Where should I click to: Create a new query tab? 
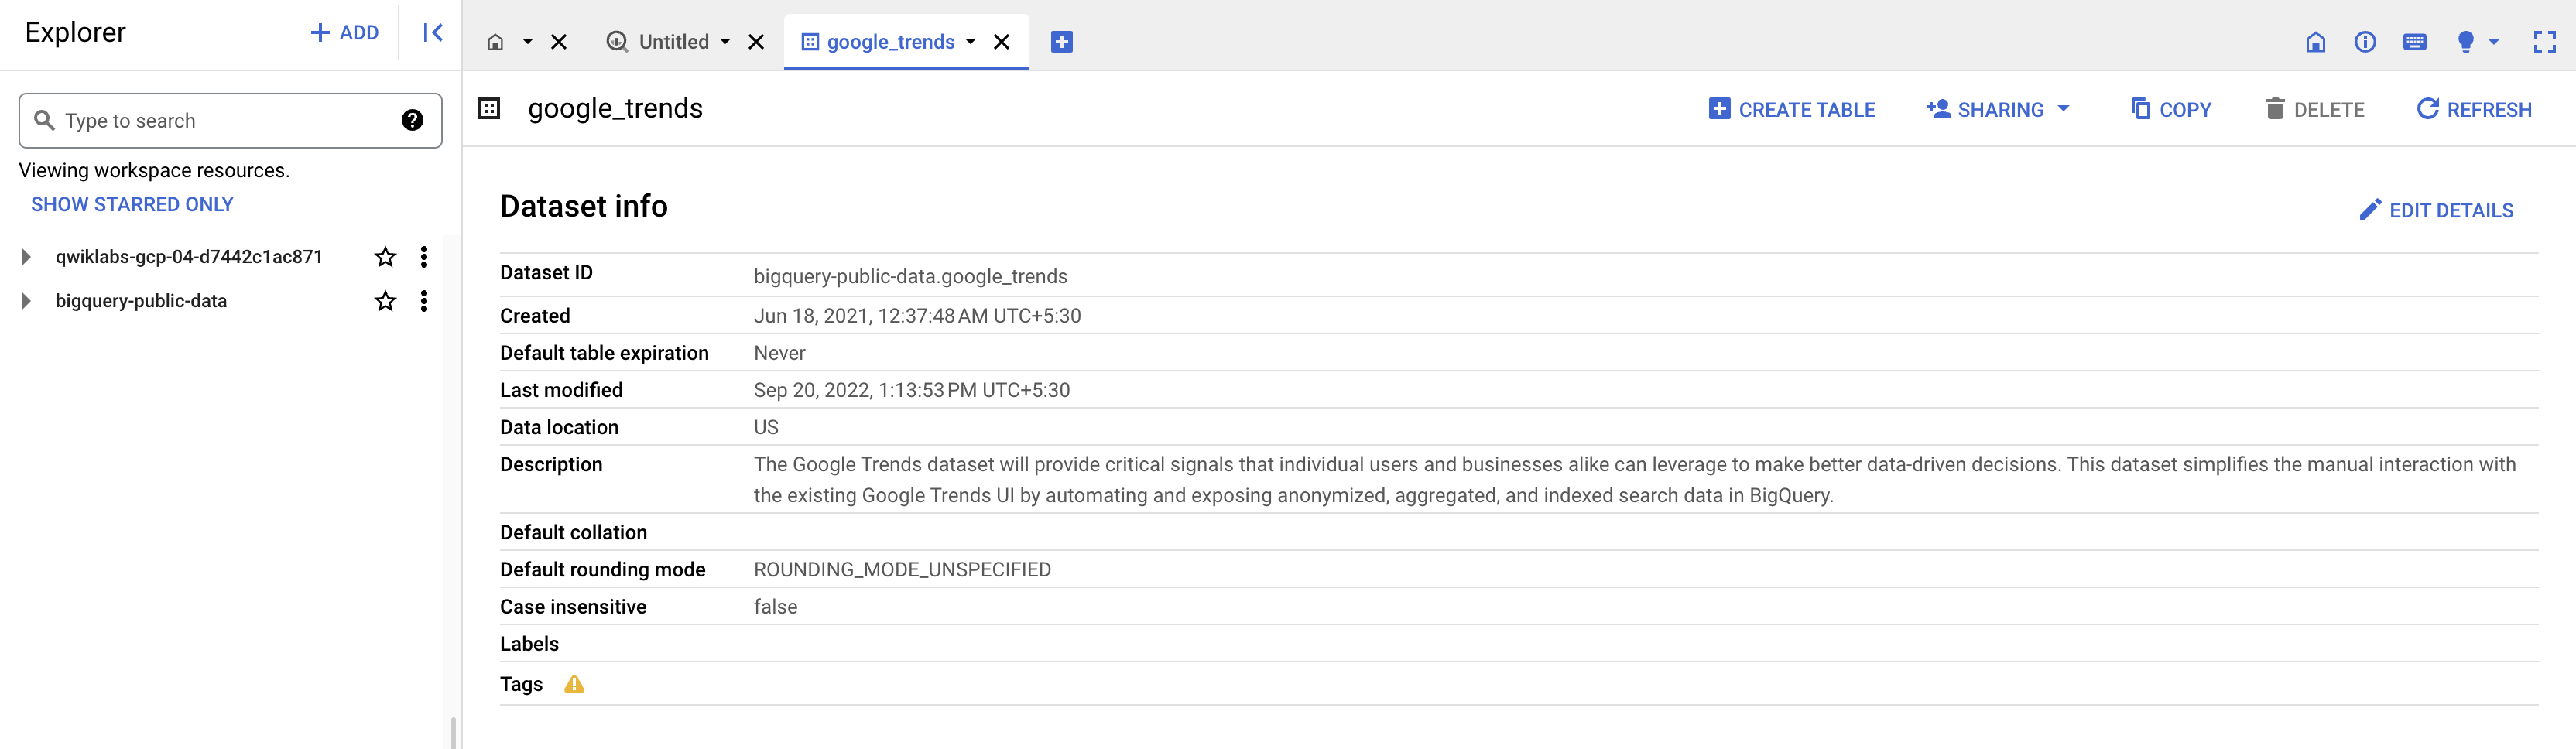point(1062,42)
